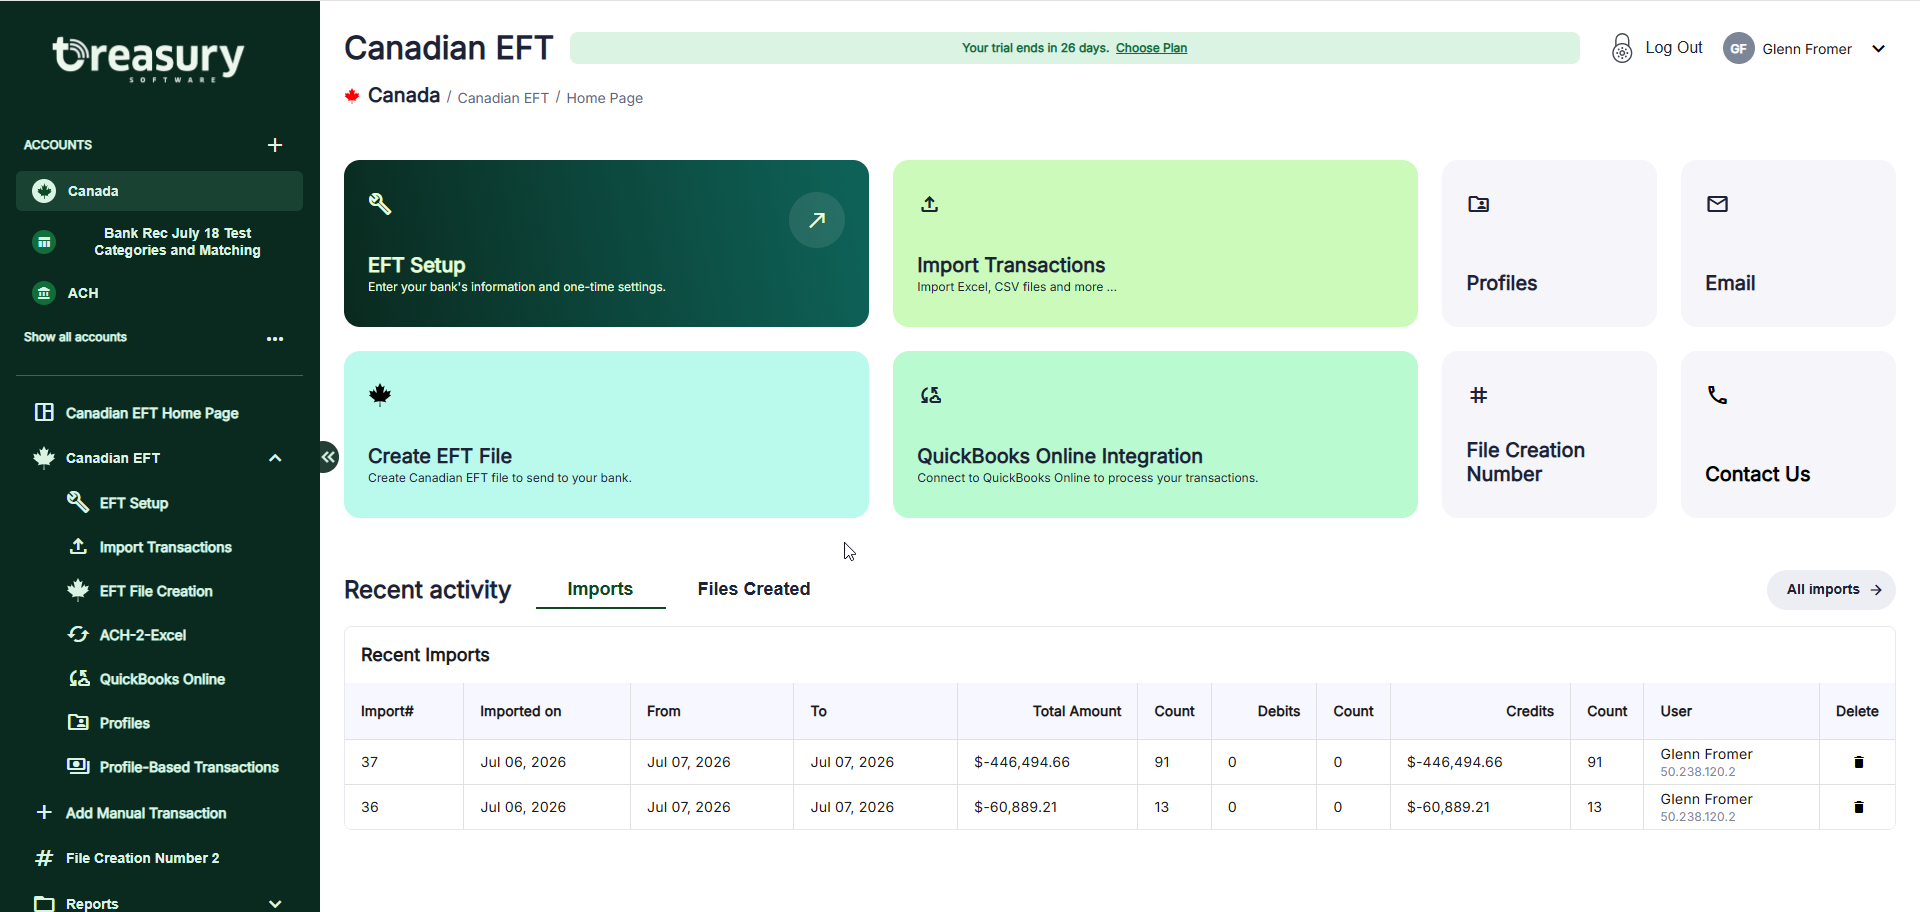The width and height of the screenshot is (1920, 912).
Task: Open Canadian EFT Home Page sidebar item
Action: click(x=152, y=413)
